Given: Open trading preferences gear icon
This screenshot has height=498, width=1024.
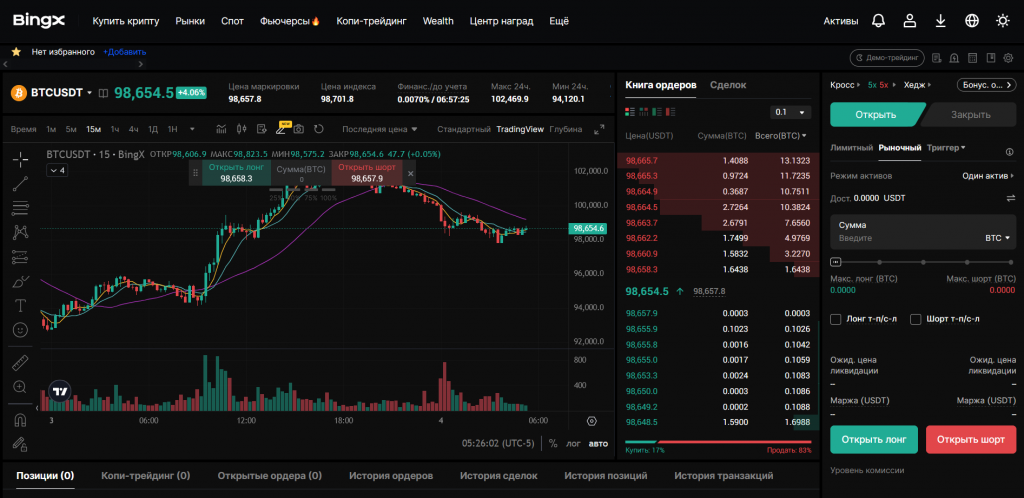Looking at the screenshot, I should 1008,58.
